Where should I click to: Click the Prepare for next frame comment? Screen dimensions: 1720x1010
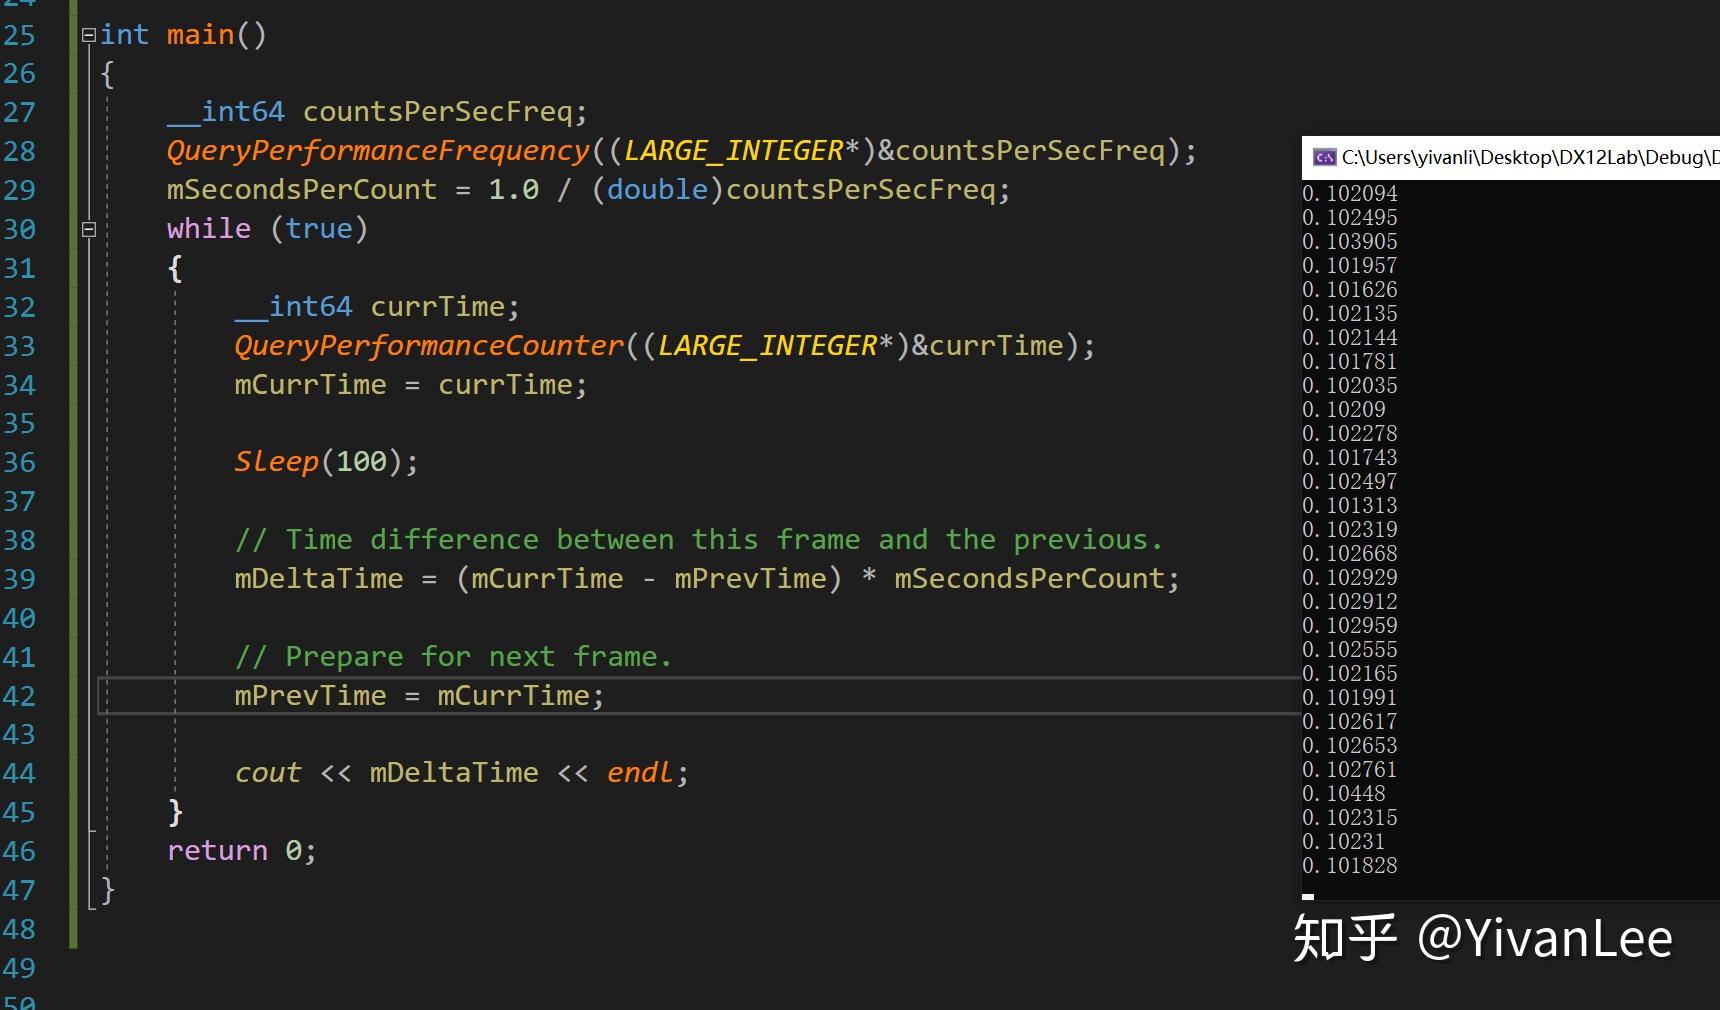pos(453,657)
